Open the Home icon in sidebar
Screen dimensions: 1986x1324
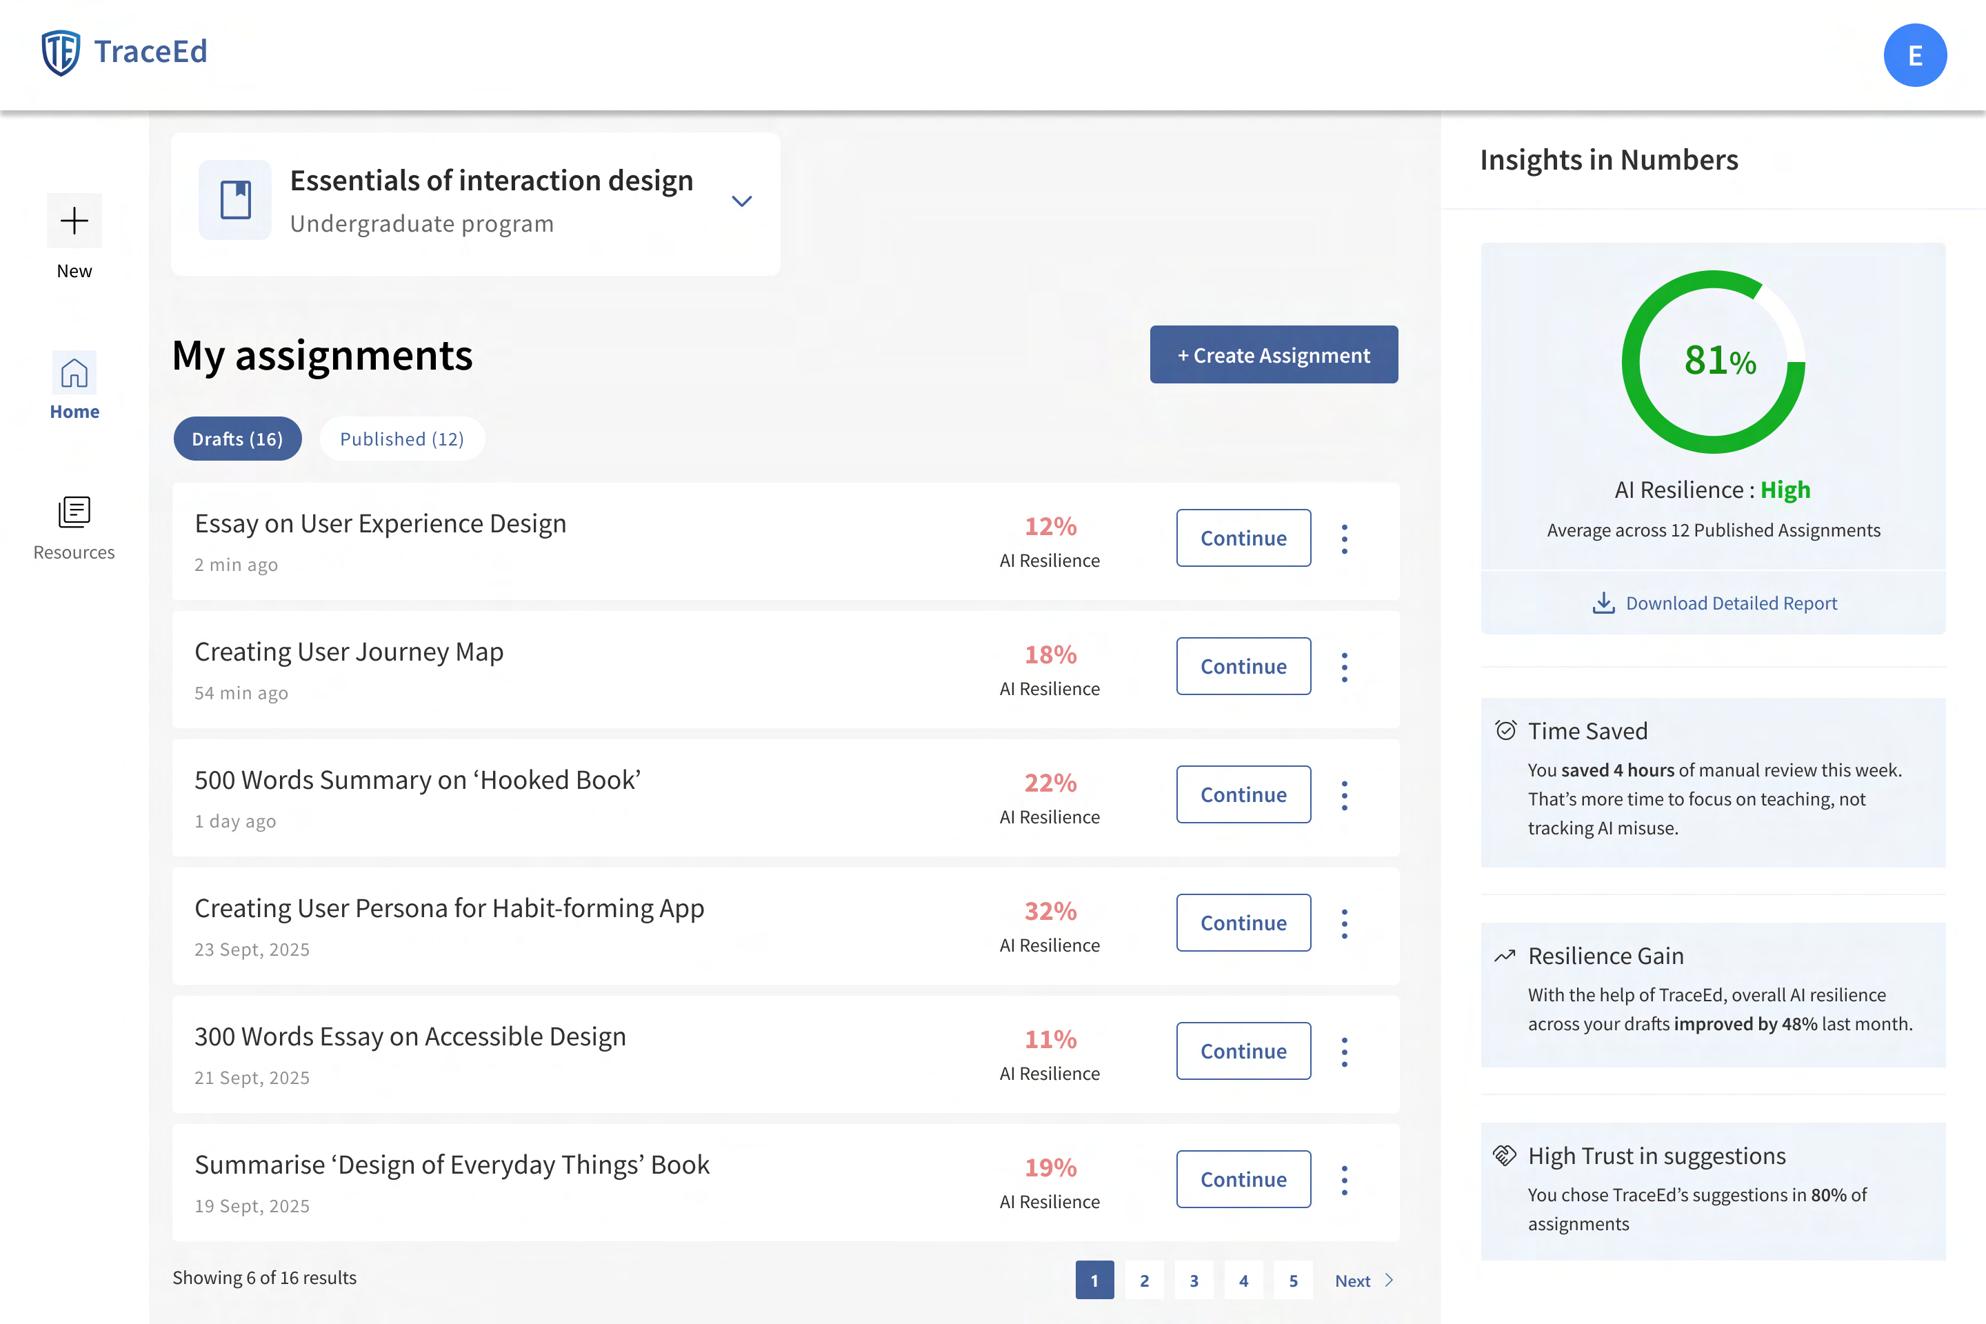(74, 374)
